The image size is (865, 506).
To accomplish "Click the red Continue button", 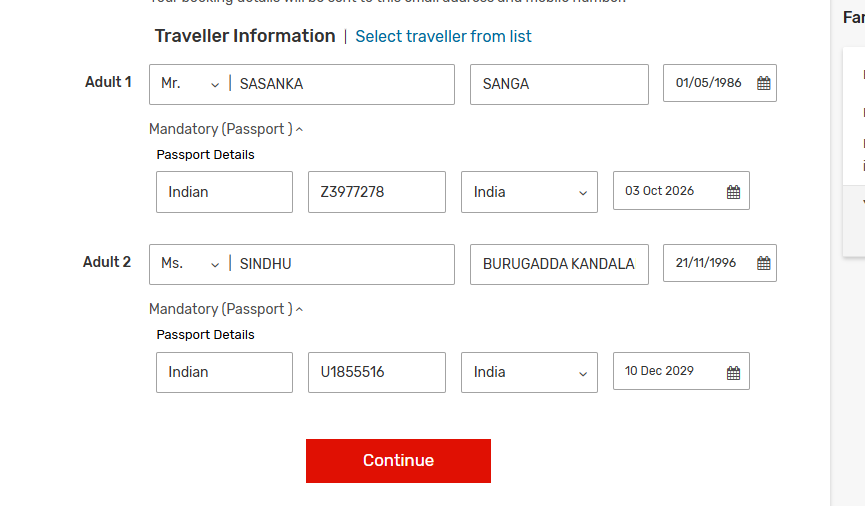I will [398, 461].
